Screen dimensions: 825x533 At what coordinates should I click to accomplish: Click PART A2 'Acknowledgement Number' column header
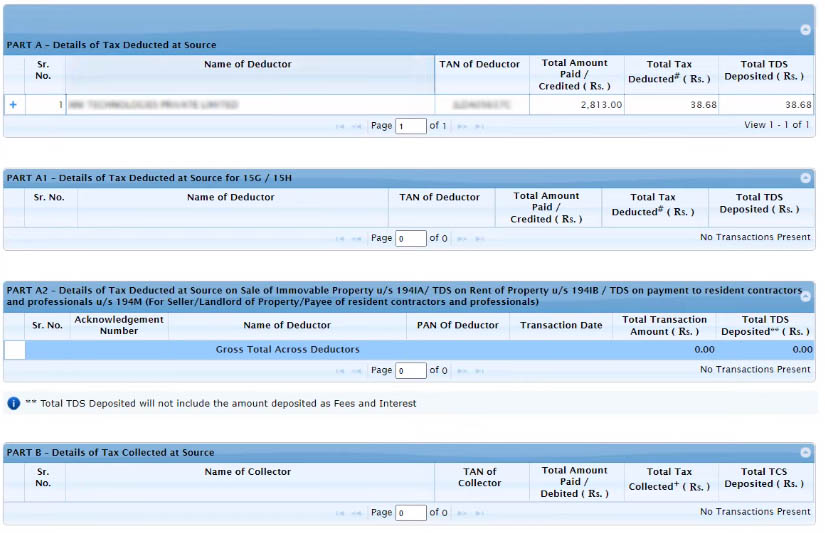coord(119,326)
